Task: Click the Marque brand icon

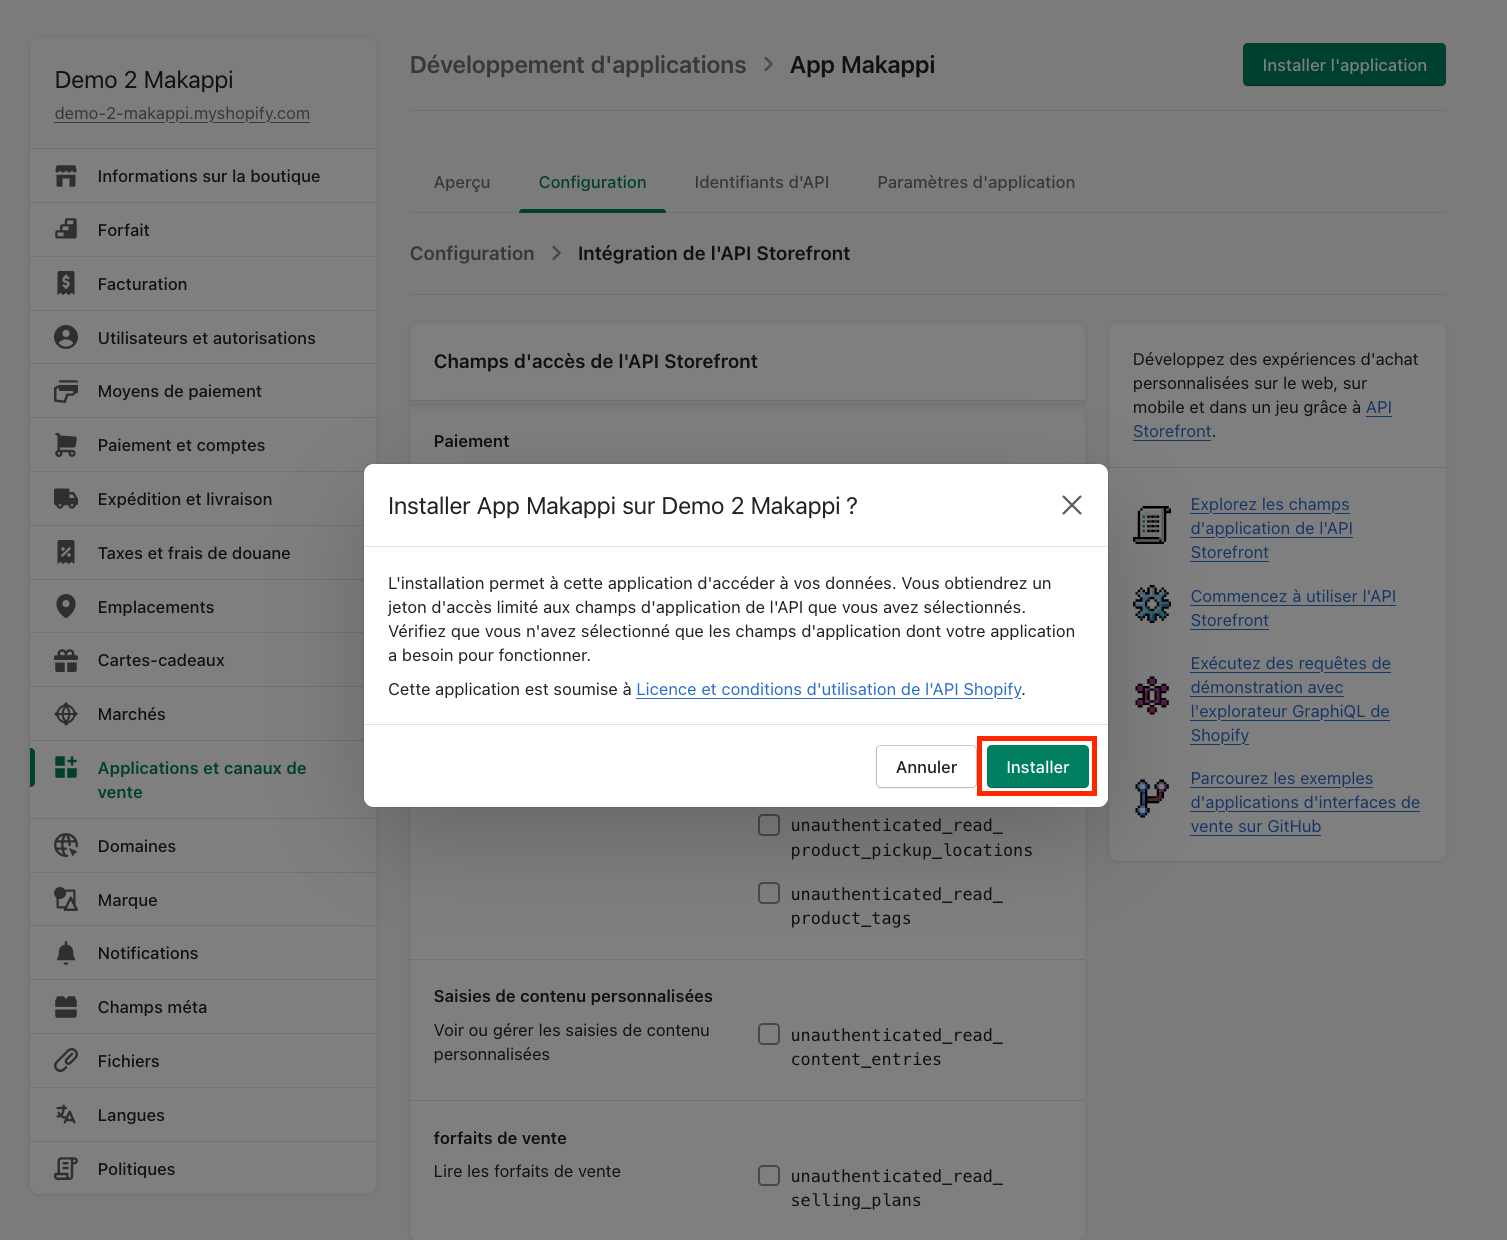Action: [66, 900]
